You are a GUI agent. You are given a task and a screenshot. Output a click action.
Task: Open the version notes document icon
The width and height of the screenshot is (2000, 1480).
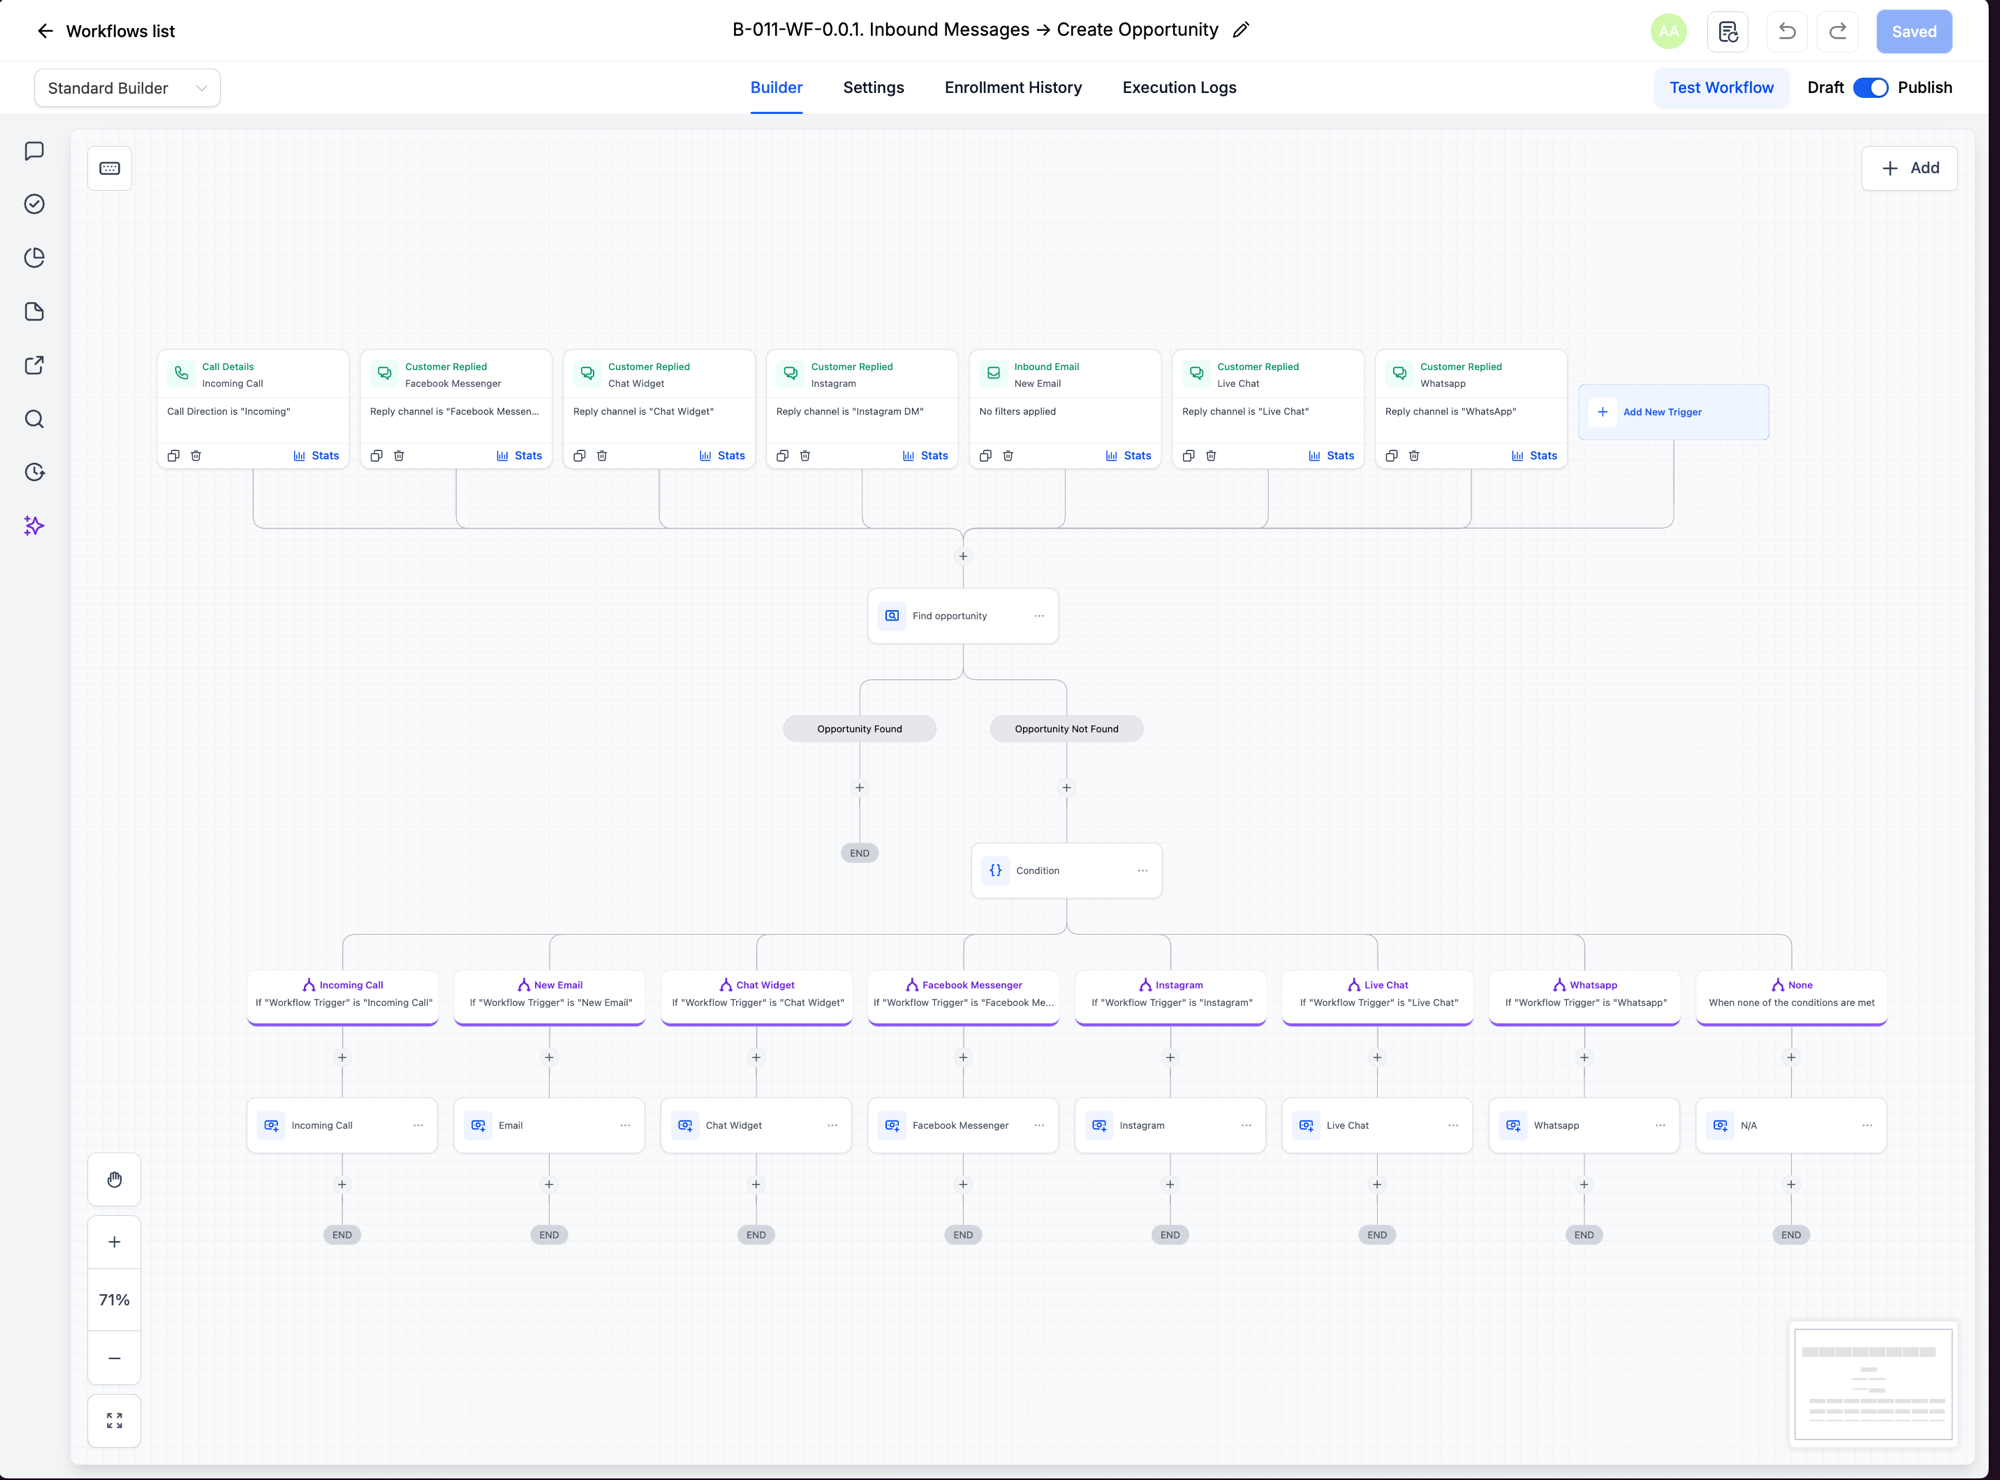(x=1728, y=31)
